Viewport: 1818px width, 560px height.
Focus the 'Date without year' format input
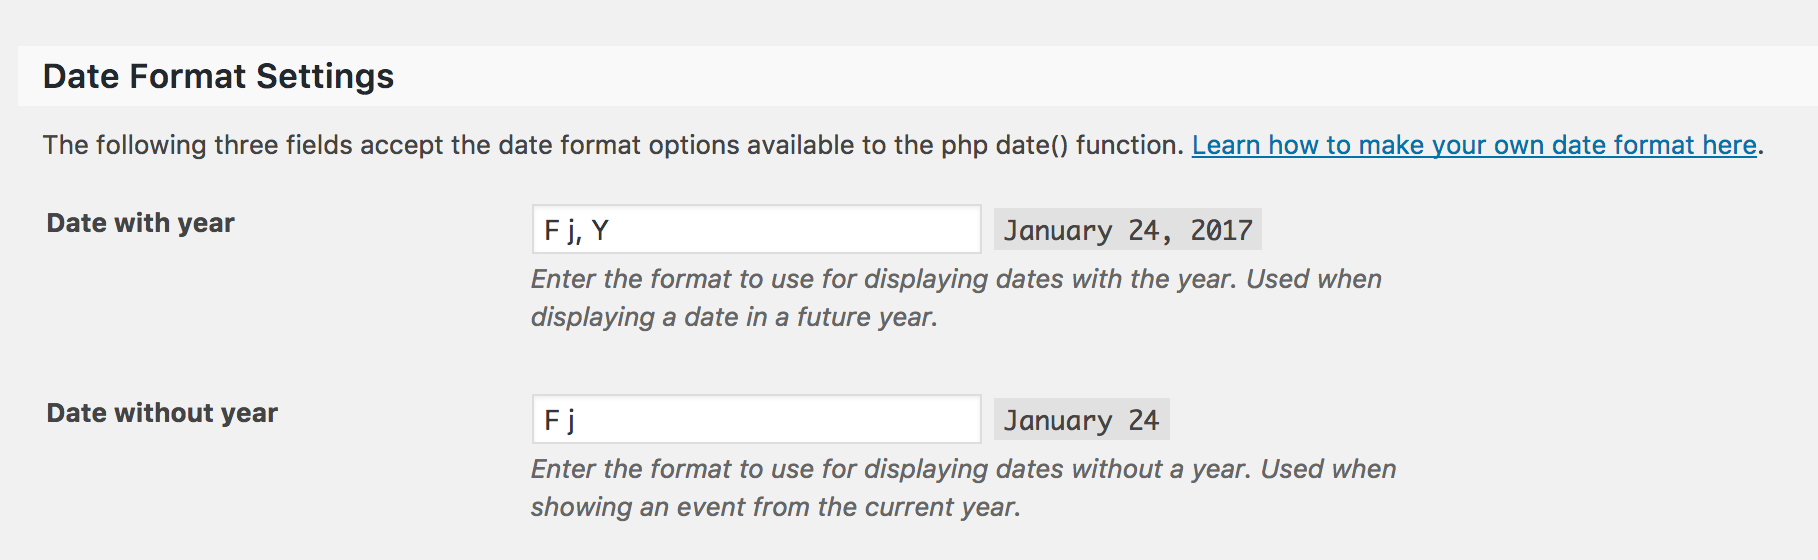(x=756, y=420)
